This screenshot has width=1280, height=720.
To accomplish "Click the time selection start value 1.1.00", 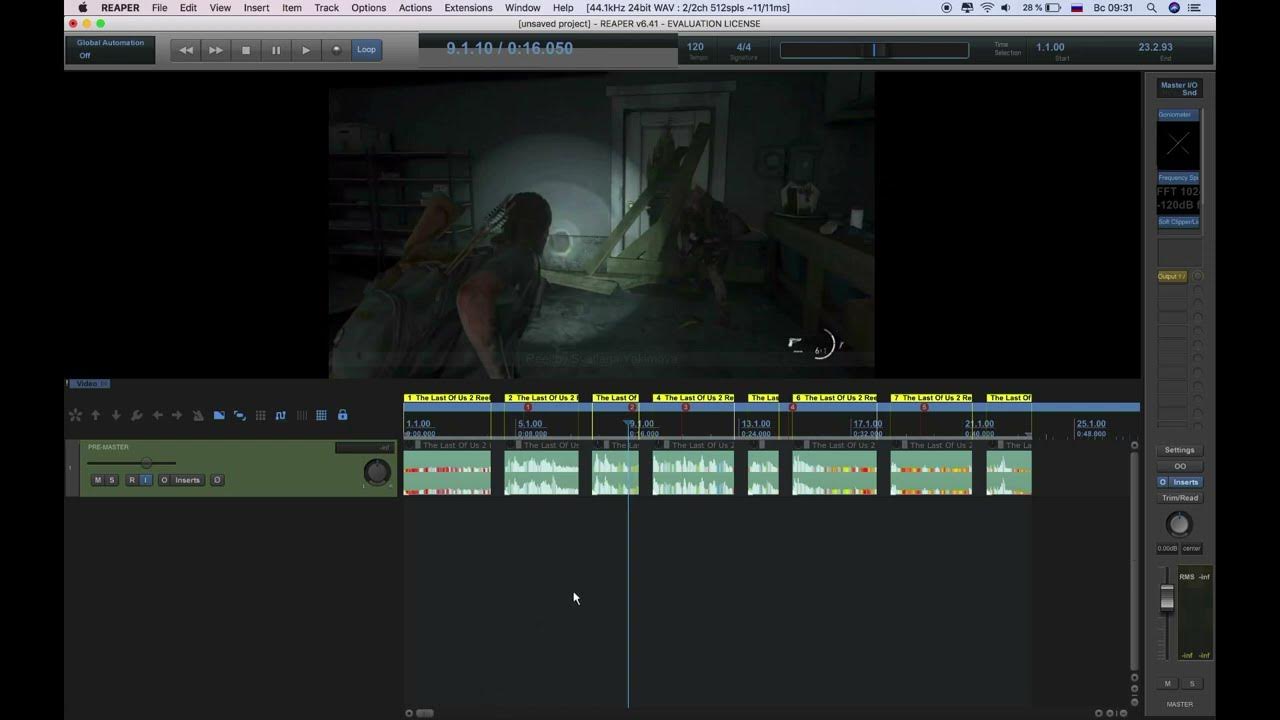I will tap(1050, 47).
